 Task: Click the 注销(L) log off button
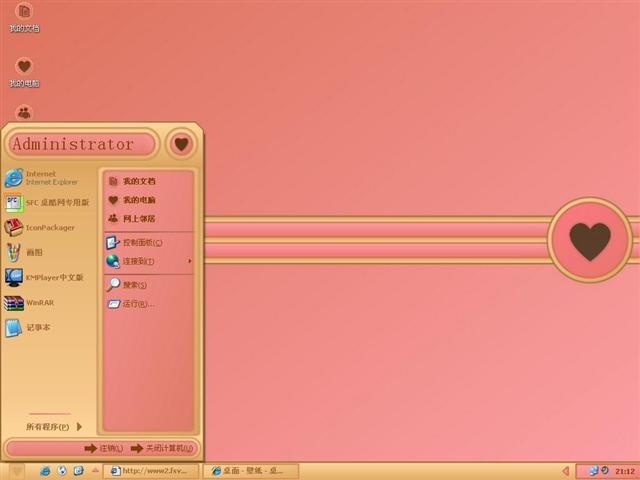coord(104,448)
